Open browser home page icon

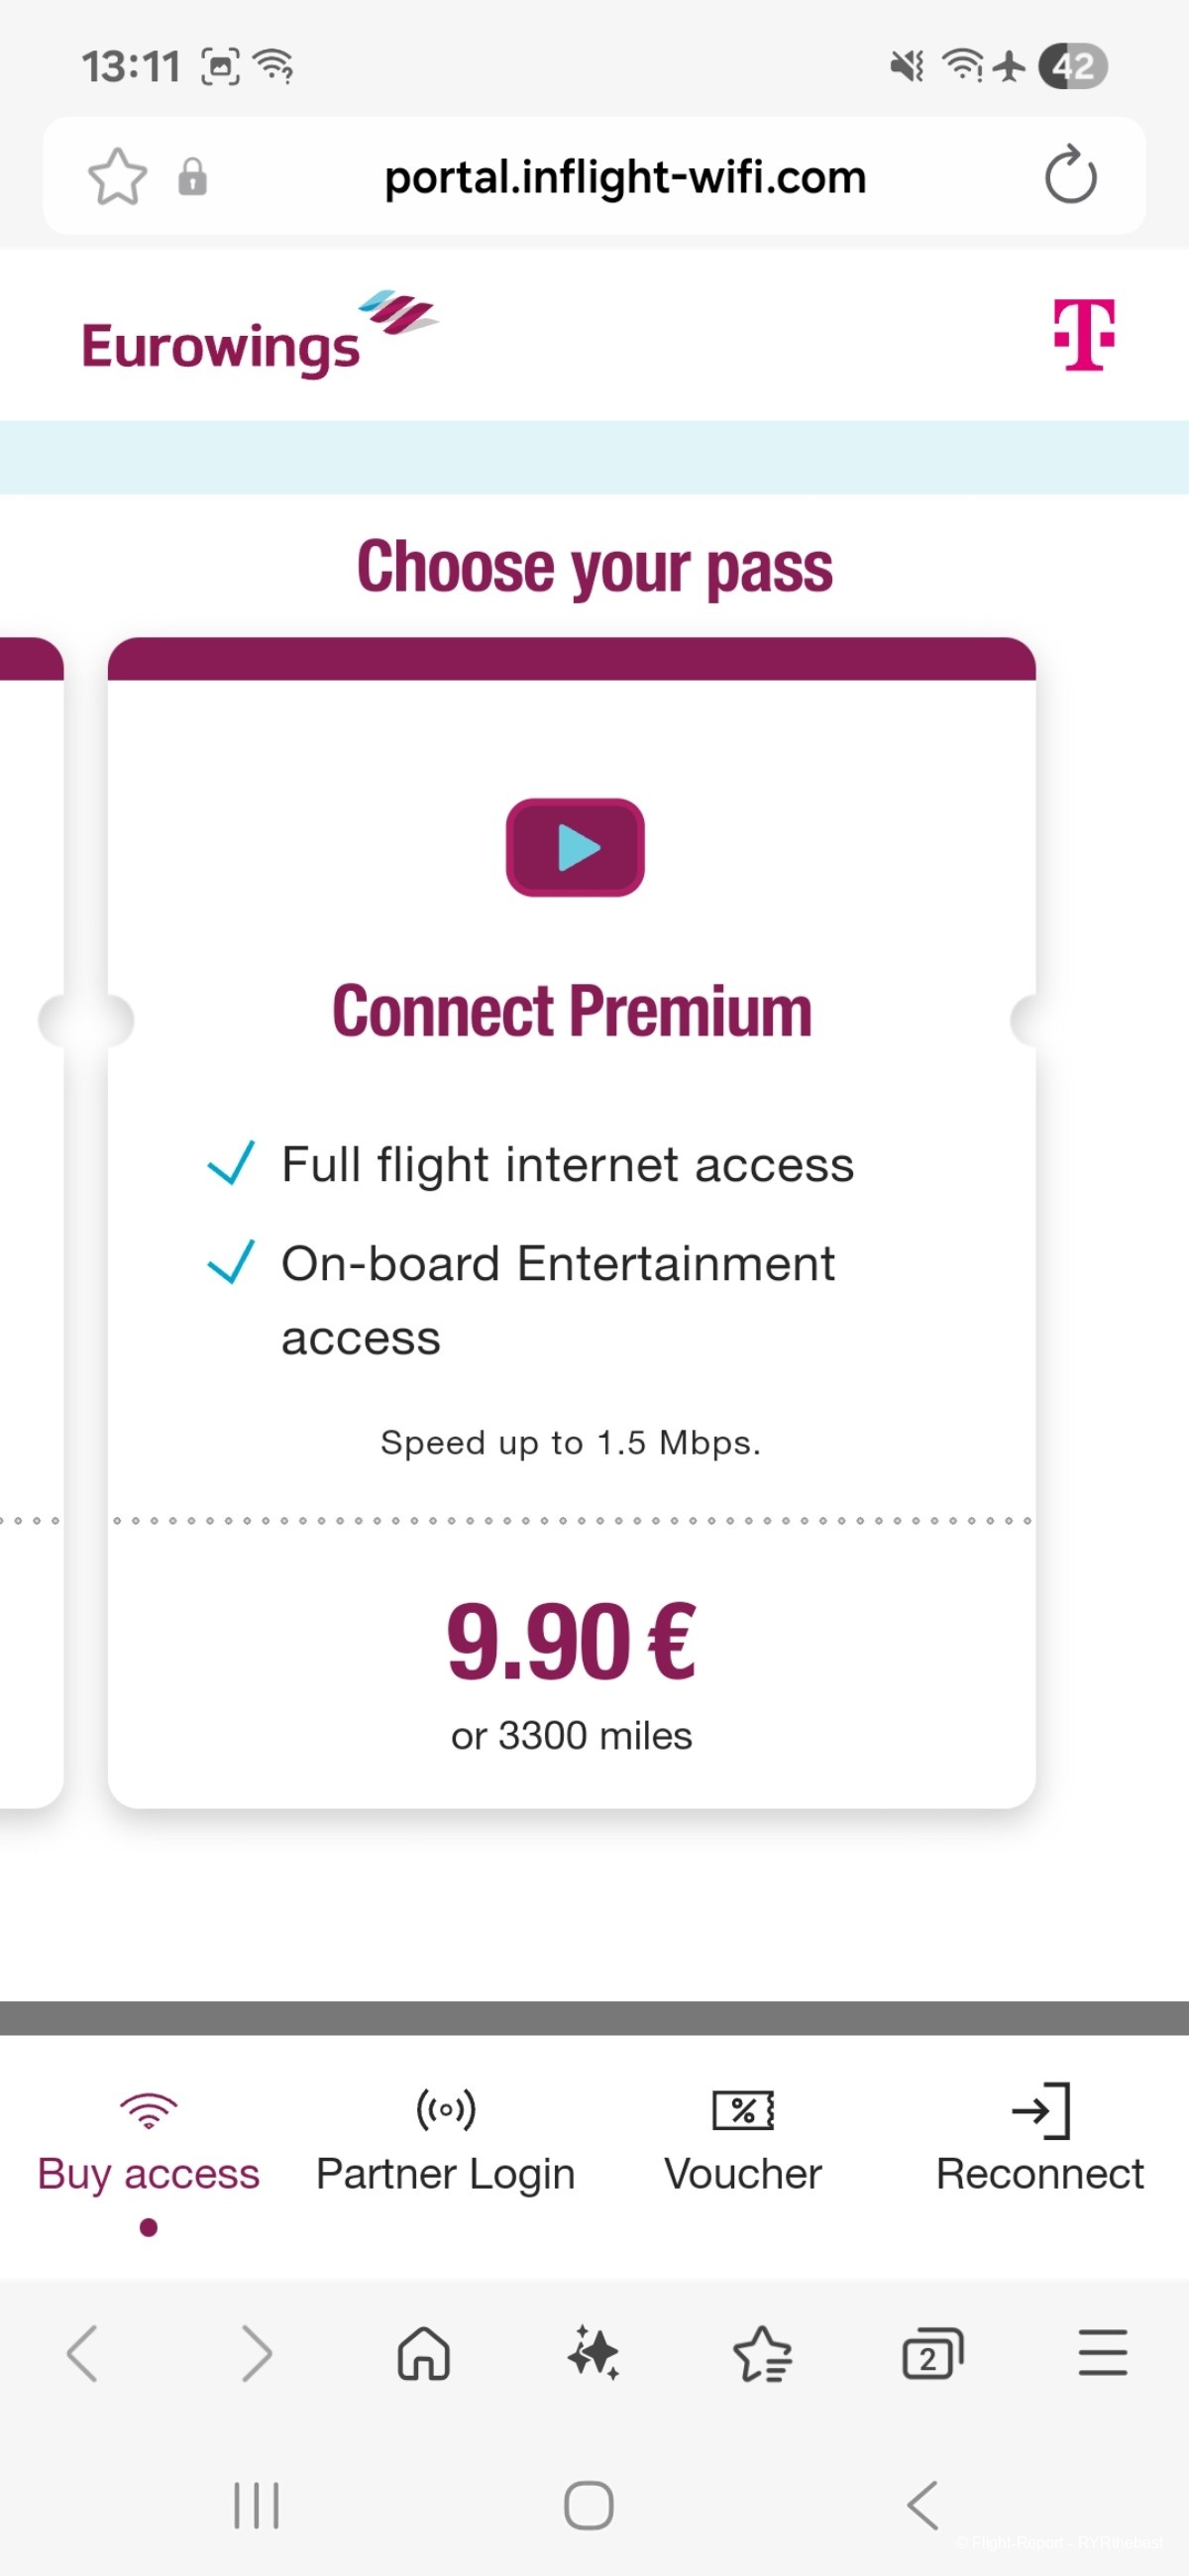pyautogui.click(x=424, y=2354)
